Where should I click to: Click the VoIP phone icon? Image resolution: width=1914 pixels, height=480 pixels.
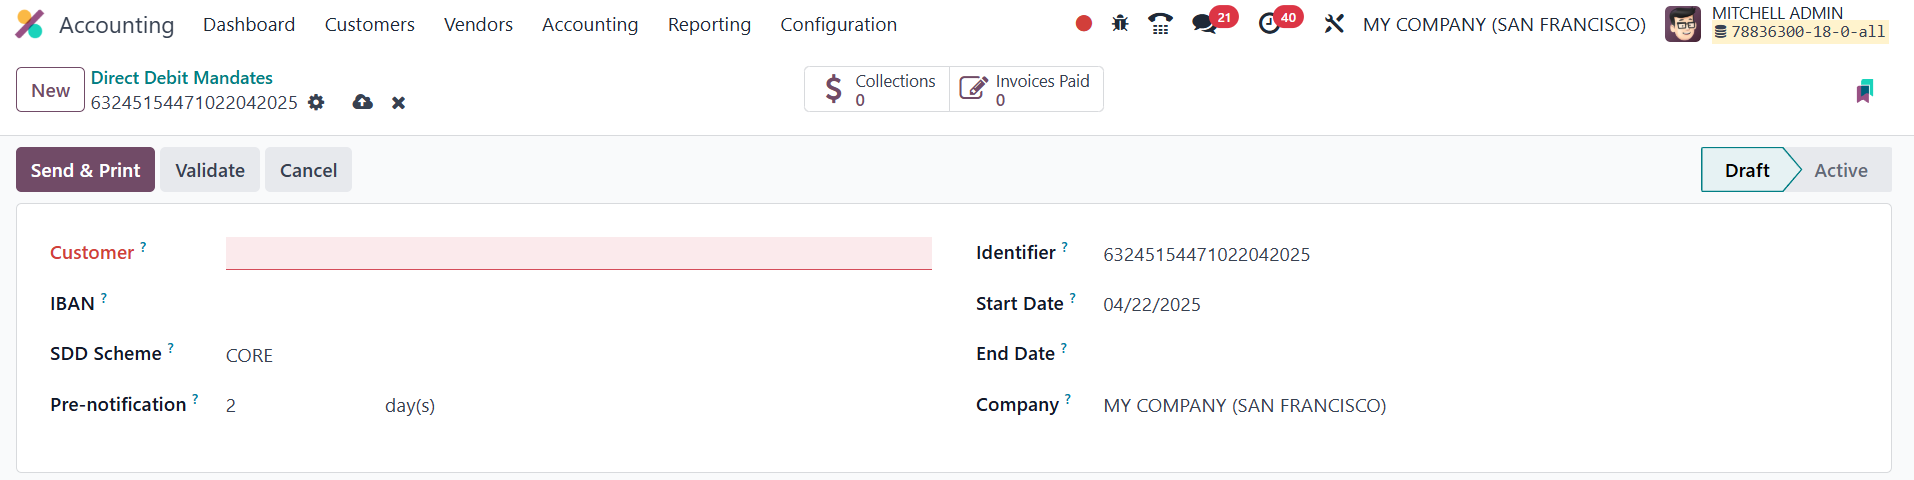pyautogui.click(x=1160, y=24)
